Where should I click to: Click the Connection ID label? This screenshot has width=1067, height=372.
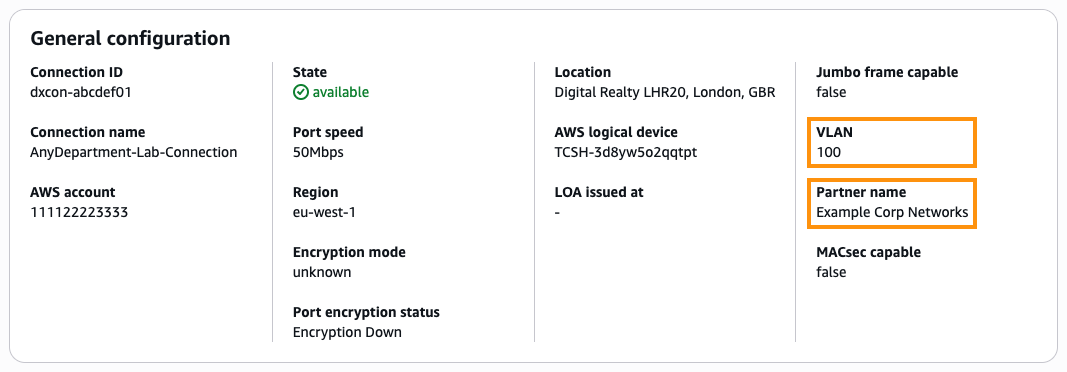(76, 72)
